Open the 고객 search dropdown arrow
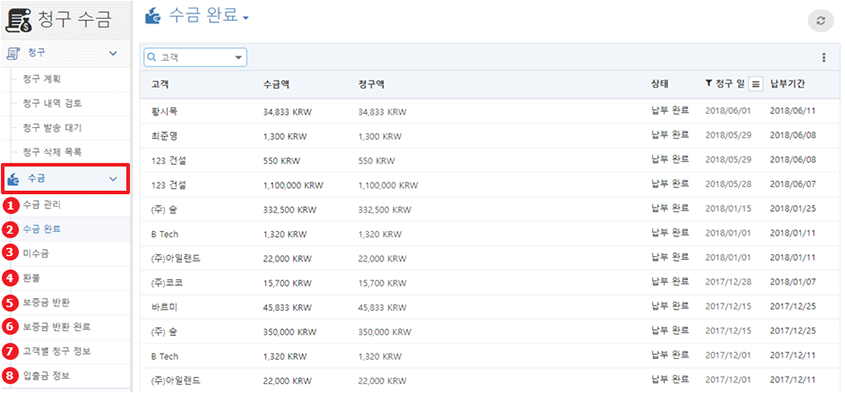 [x=238, y=58]
